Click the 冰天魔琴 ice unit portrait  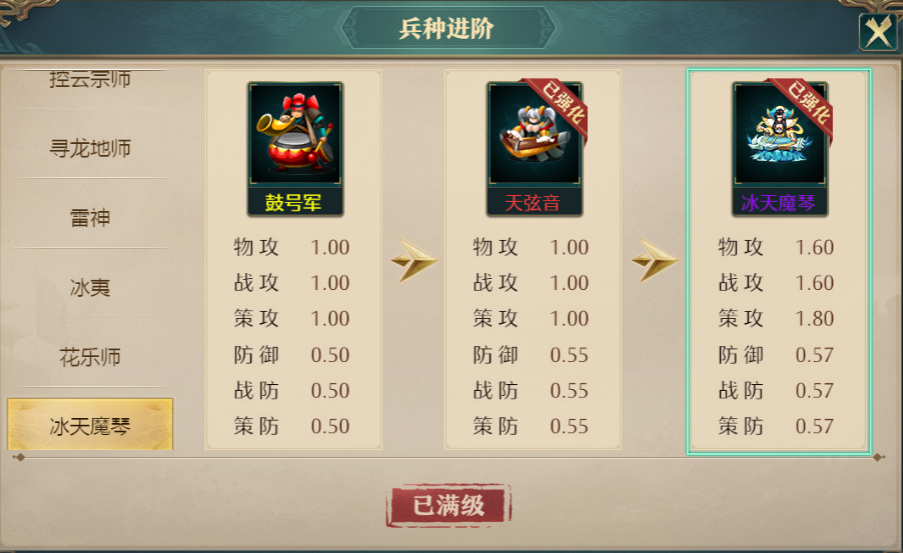(x=779, y=135)
